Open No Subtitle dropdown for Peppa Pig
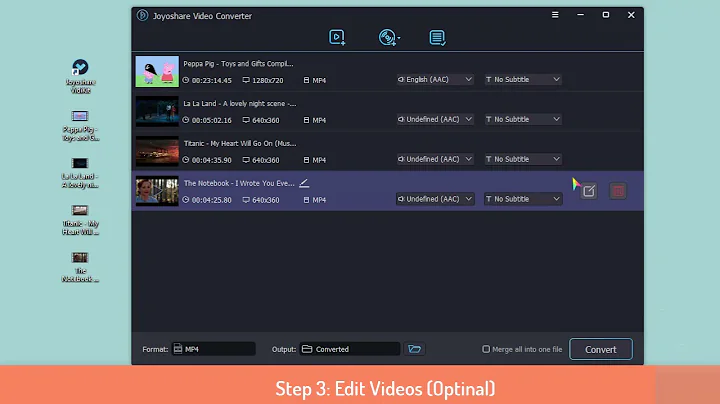 coord(523,79)
